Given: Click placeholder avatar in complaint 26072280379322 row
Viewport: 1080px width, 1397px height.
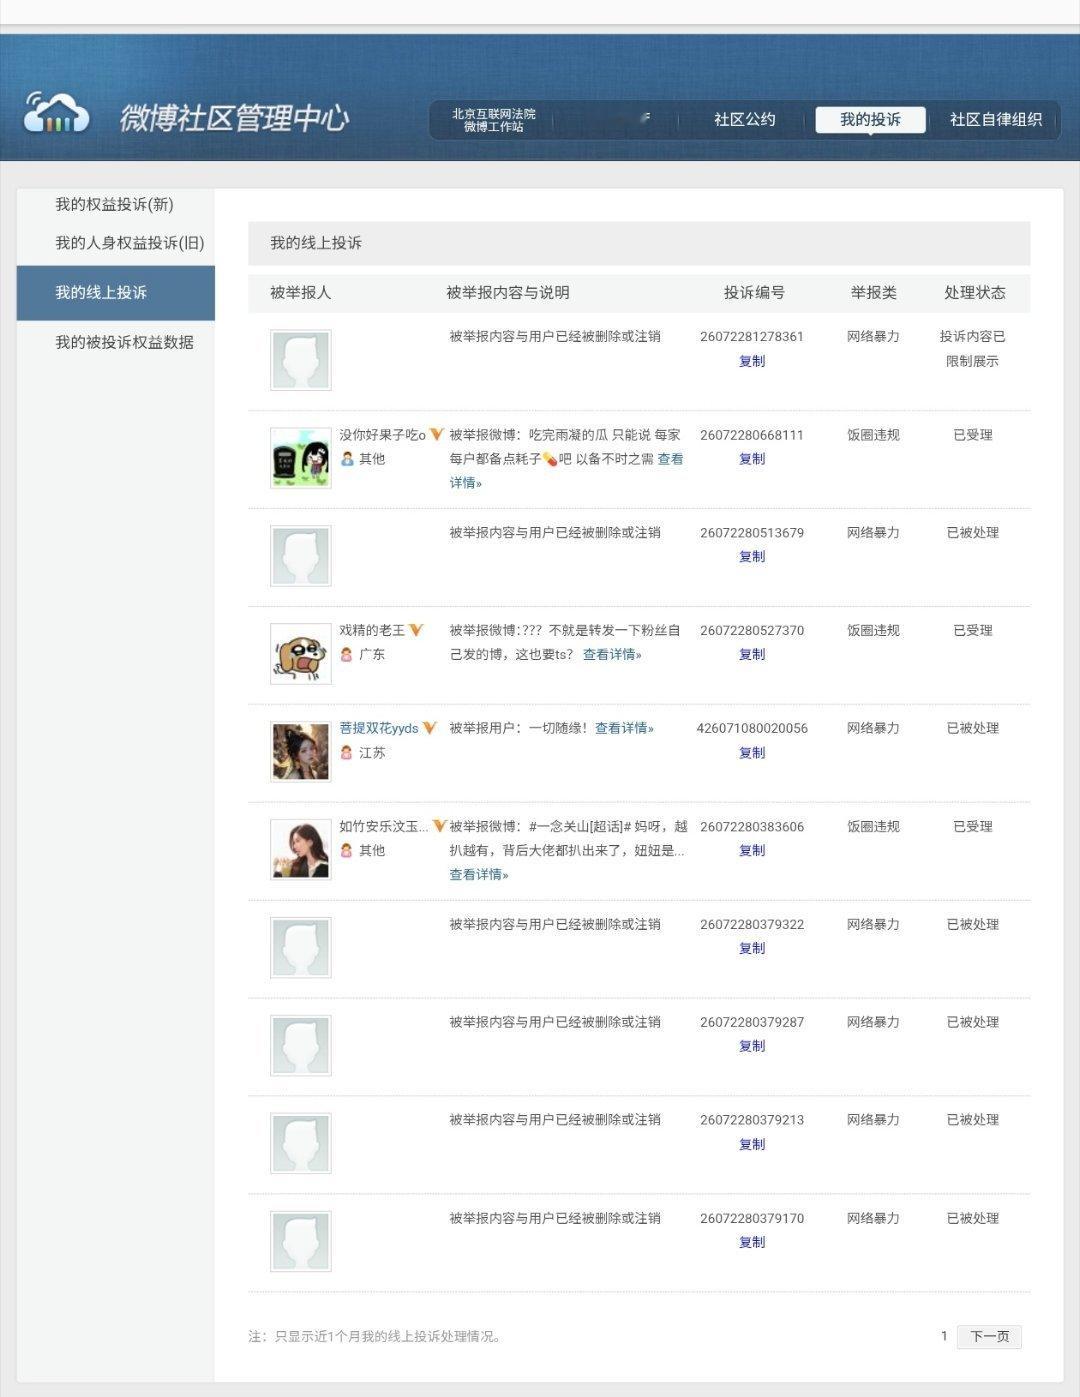Looking at the screenshot, I should click(x=300, y=948).
